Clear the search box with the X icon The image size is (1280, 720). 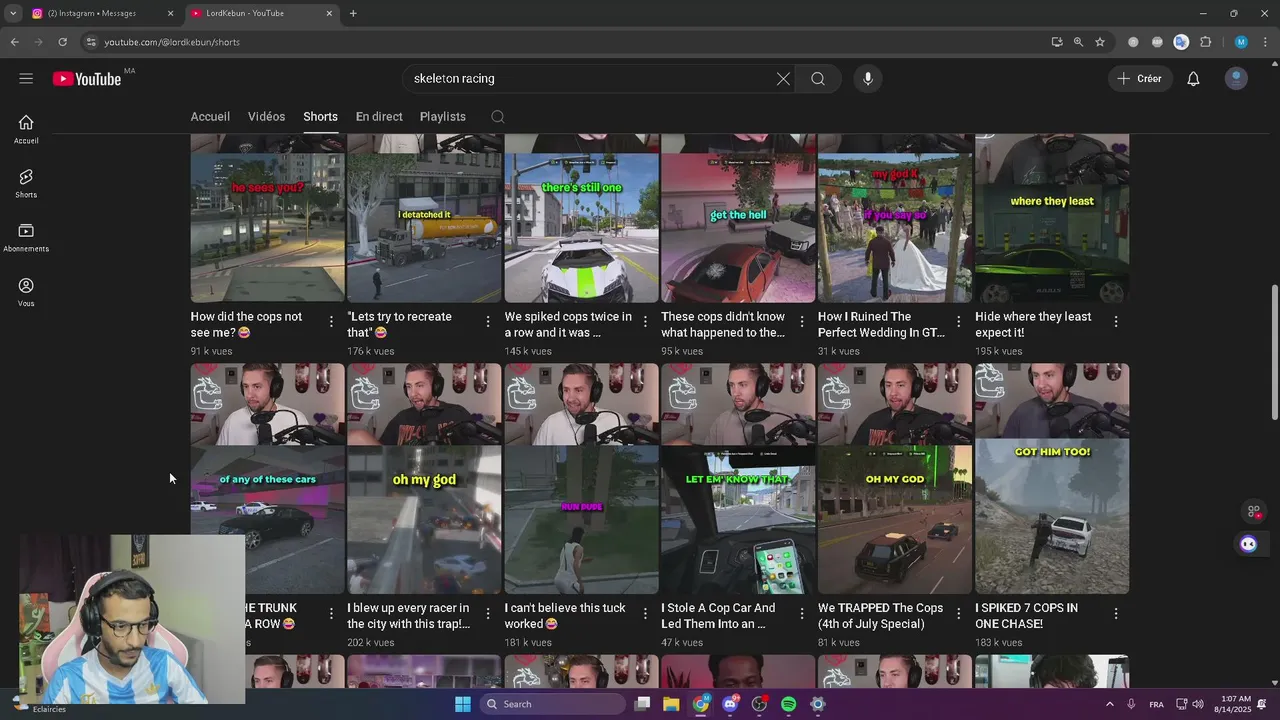coord(783,79)
